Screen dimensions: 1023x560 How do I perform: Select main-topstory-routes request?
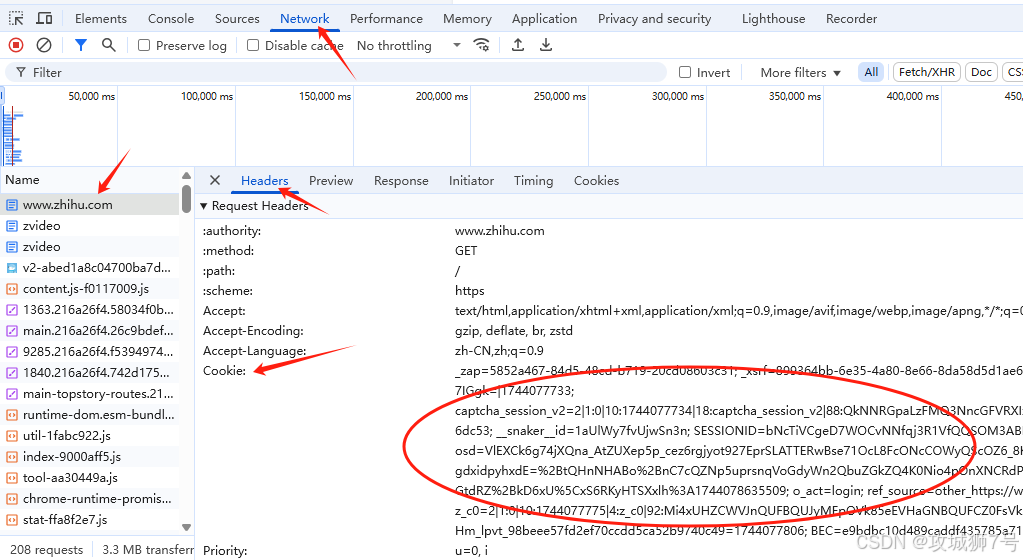coord(89,394)
